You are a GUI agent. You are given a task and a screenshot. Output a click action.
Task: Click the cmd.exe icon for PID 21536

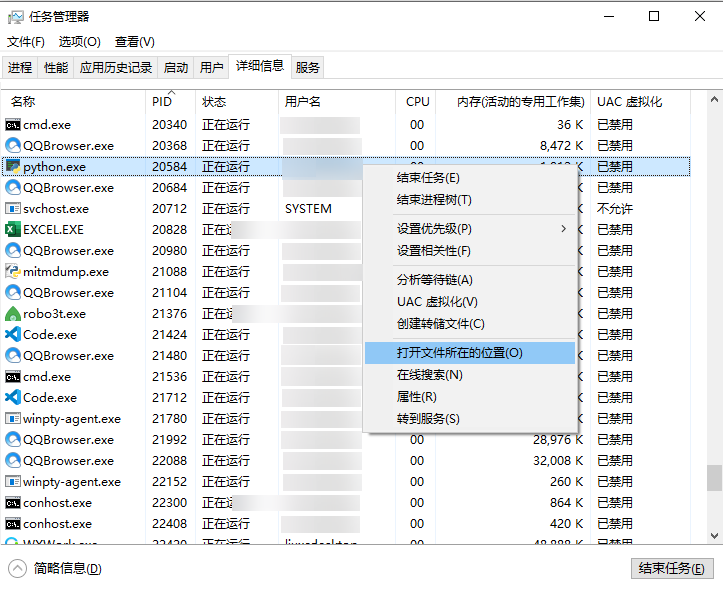[x=13, y=377]
